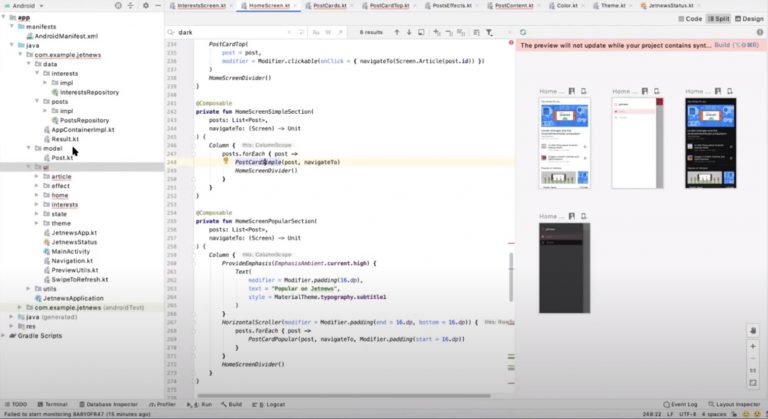Click the search field containing "dark"
This screenshot has height=419, width=768.
250,32
